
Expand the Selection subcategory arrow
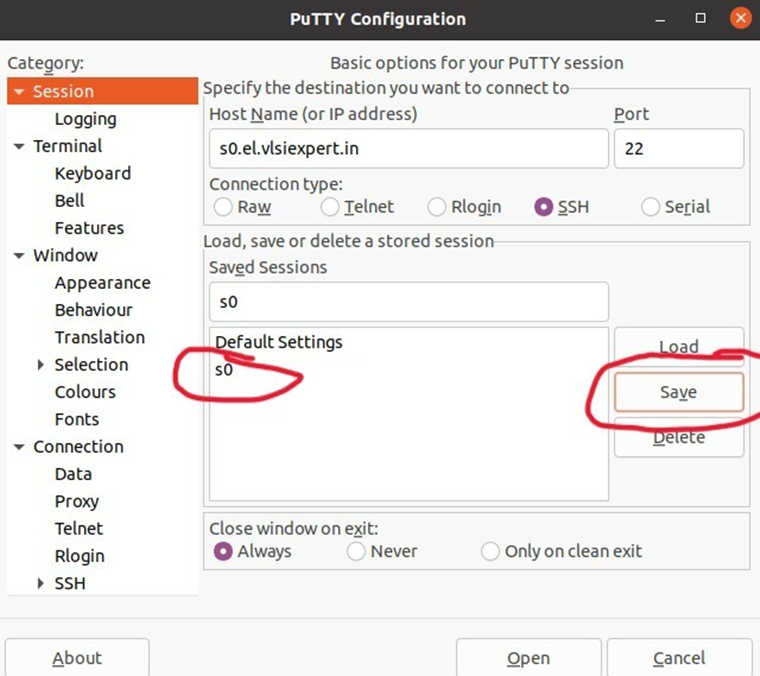click(41, 365)
